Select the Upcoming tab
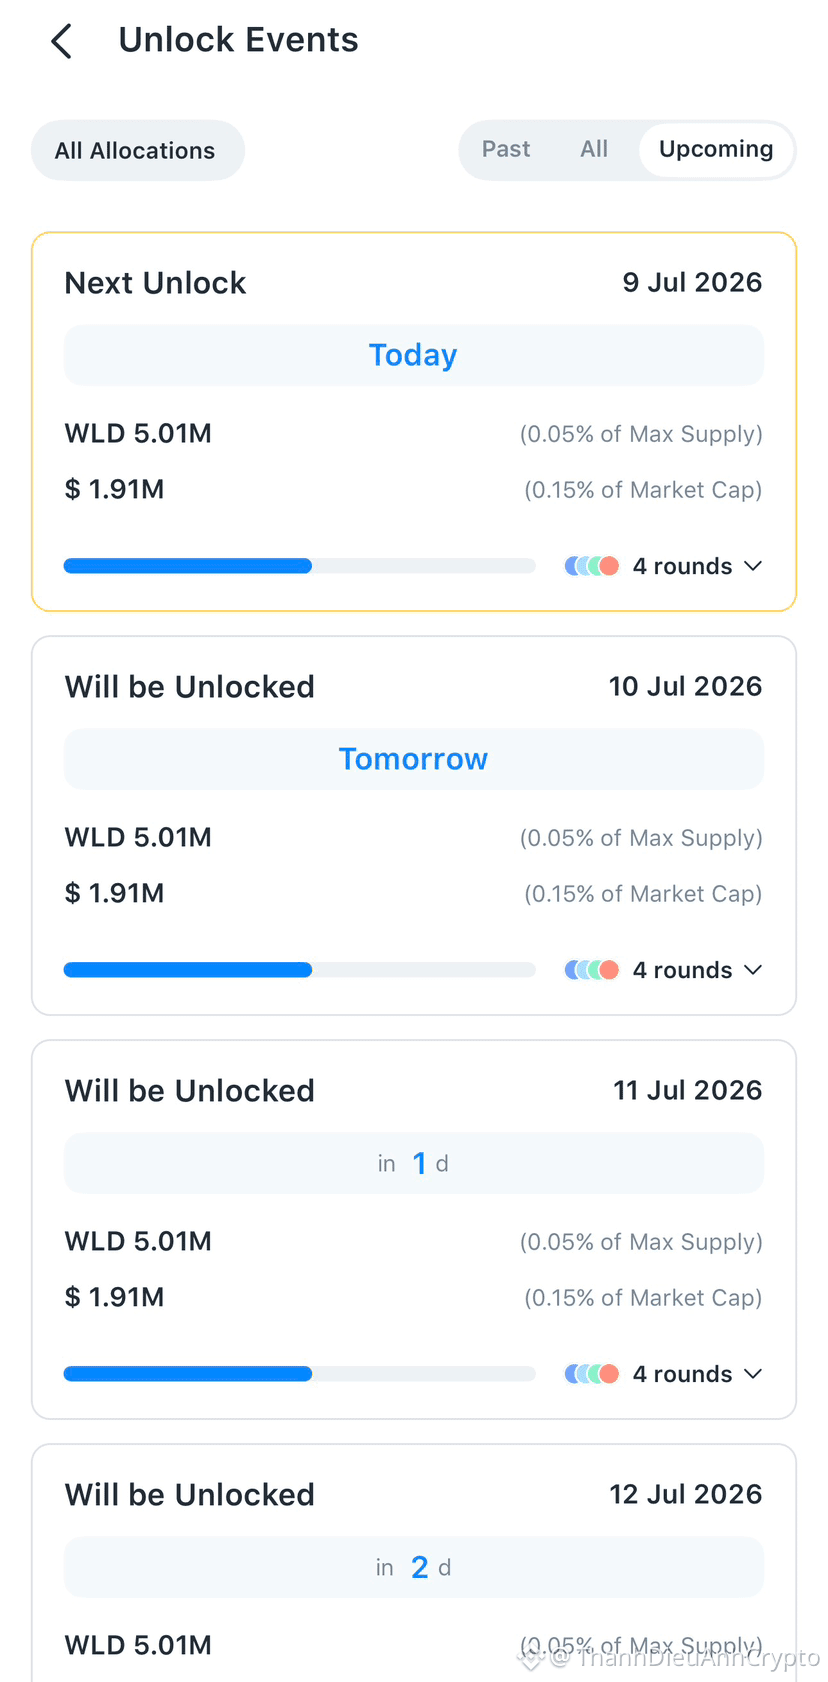The image size is (828, 1682). pos(716,149)
